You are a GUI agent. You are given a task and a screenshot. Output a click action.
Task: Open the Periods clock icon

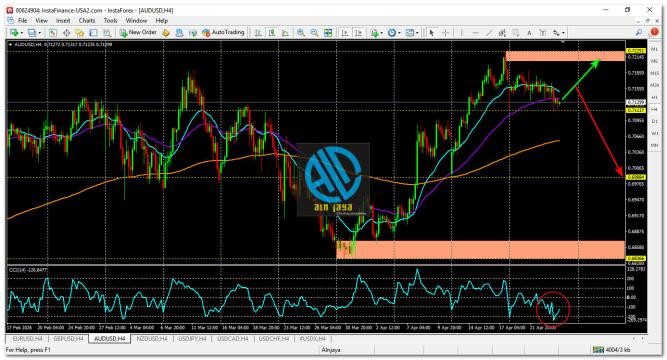(392, 33)
